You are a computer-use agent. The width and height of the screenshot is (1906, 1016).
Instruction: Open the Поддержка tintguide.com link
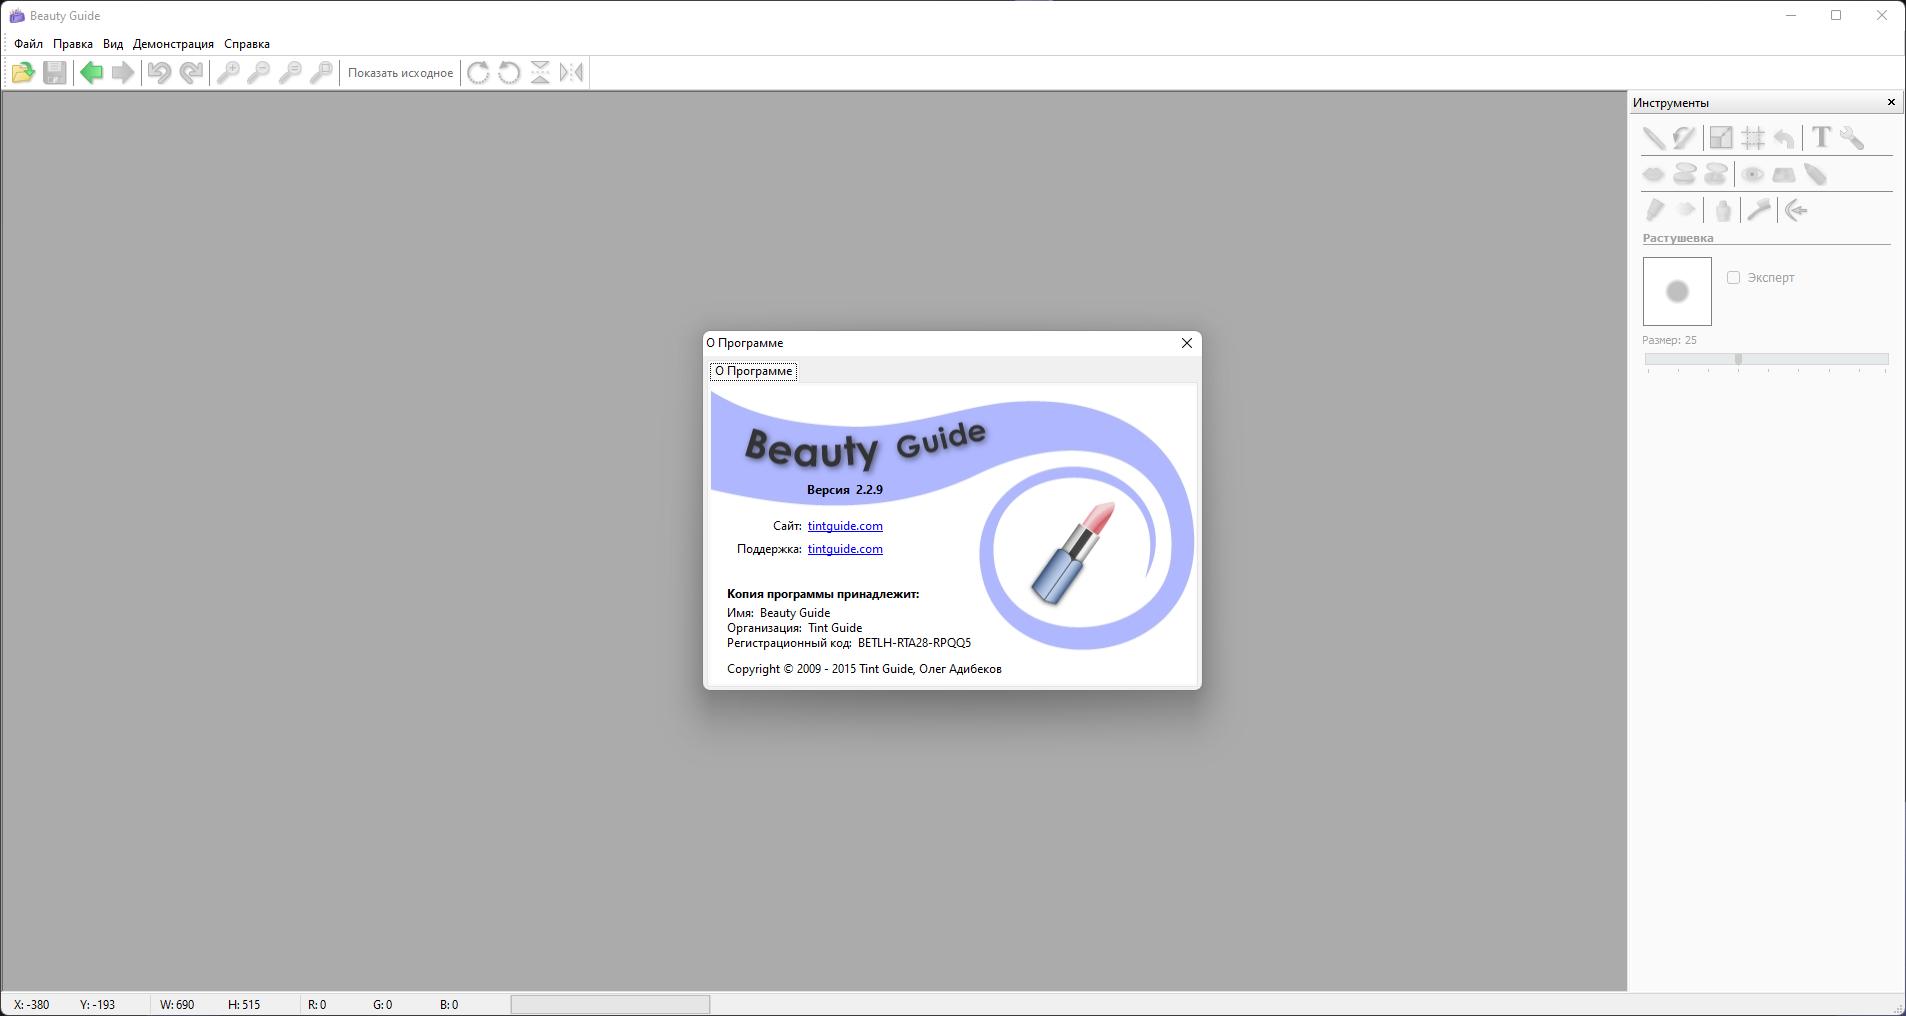[845, 549]
